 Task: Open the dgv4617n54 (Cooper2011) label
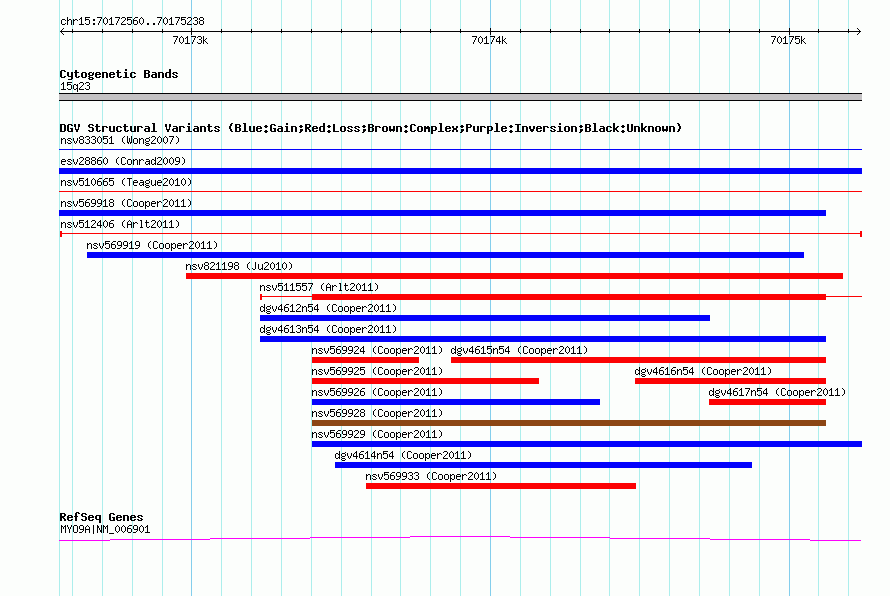[777, 392]
